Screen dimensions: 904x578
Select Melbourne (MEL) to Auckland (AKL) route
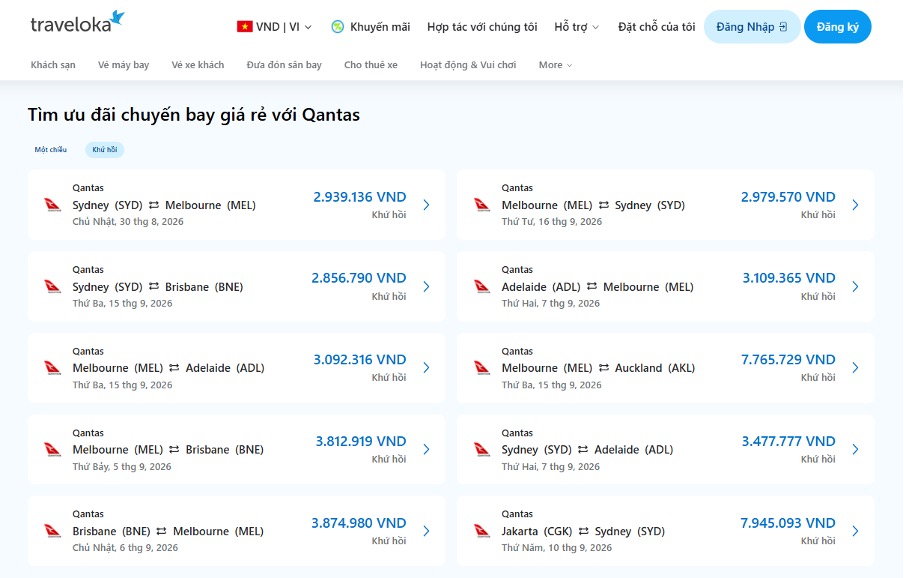point(598,368)
